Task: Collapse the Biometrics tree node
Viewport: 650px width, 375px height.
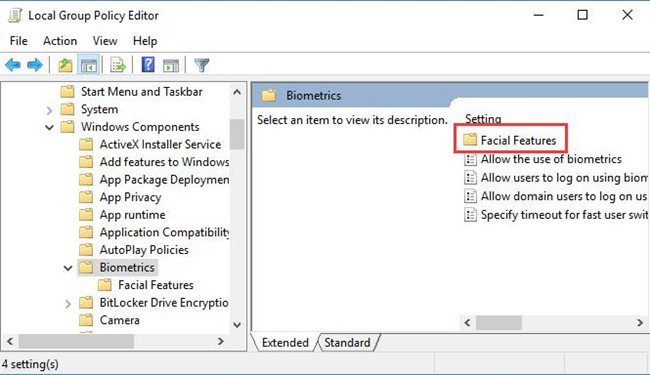Action: click(68, 268)
